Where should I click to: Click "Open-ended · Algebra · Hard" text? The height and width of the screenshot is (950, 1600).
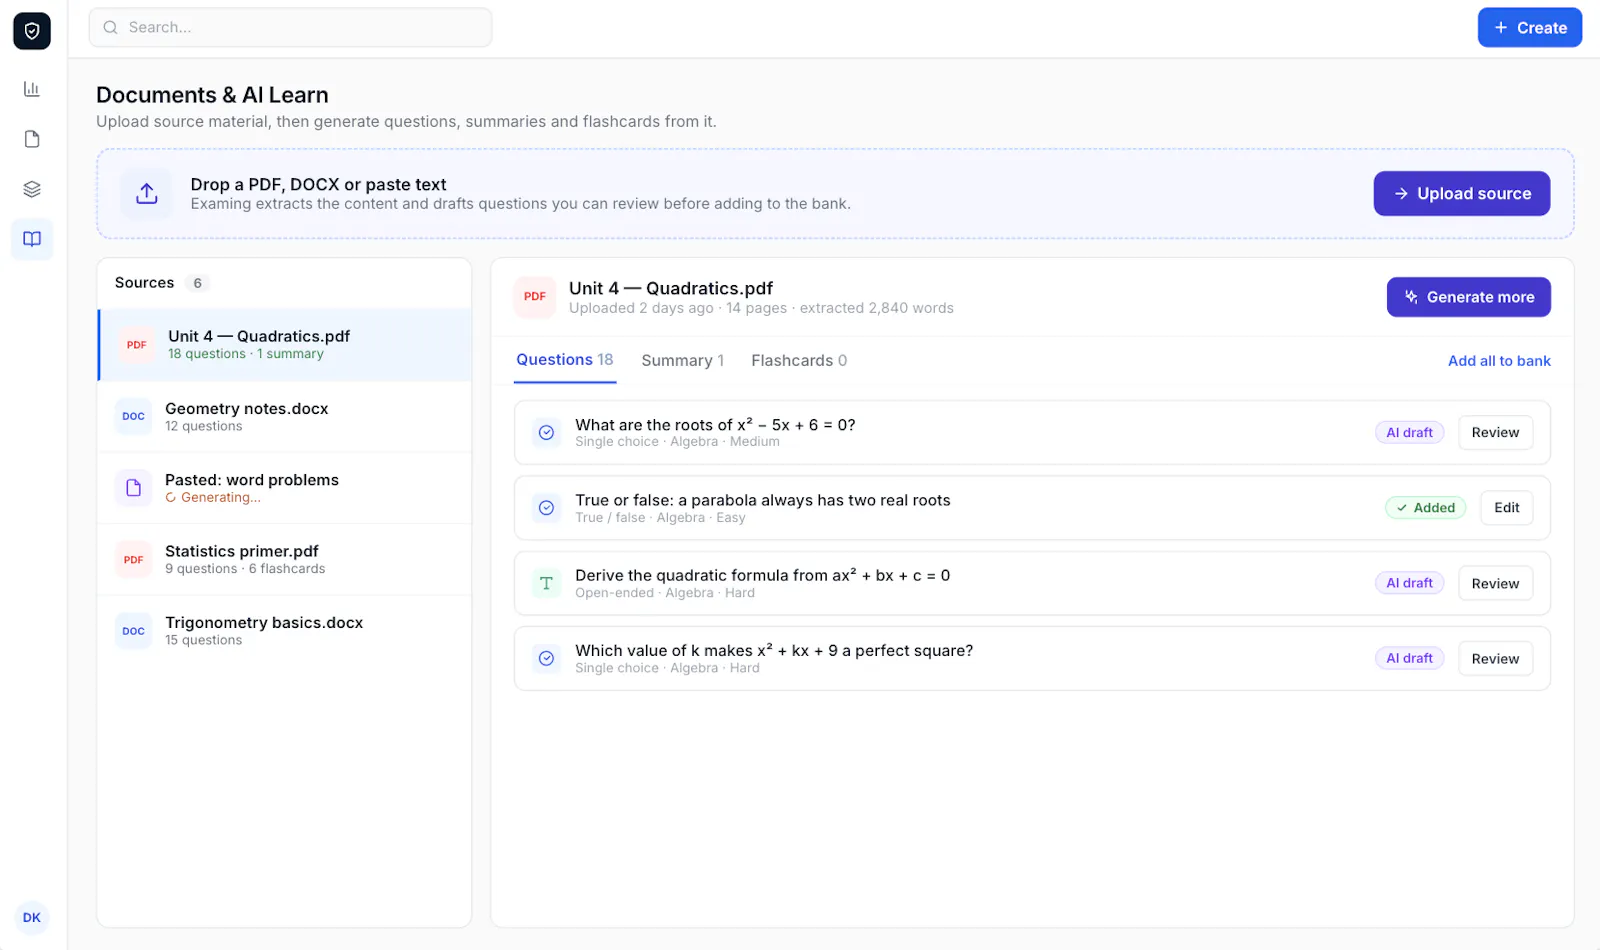pyautogui.click(x=665, y=593)
